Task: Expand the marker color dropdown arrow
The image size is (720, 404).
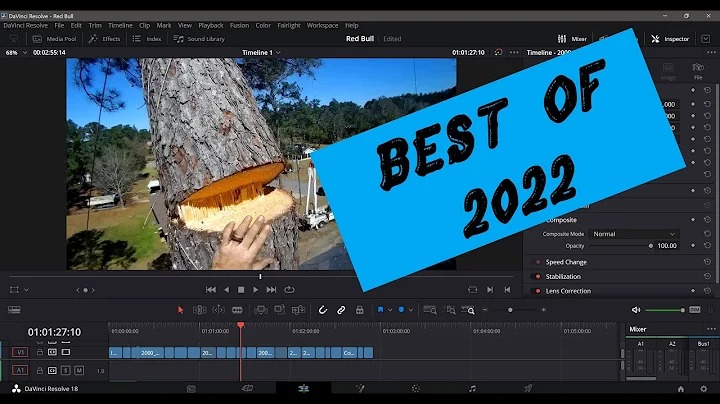Action: point(411,310)
